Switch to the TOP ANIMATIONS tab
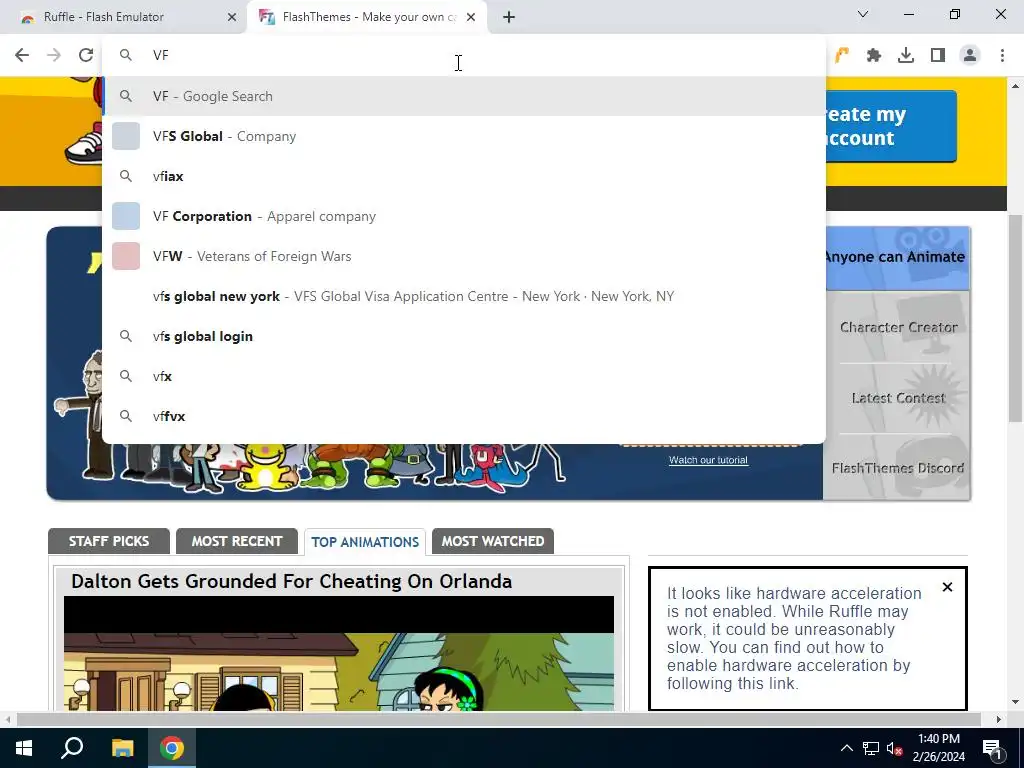Viewport: 1024px width, 768px height. click(x=365, y=542)
